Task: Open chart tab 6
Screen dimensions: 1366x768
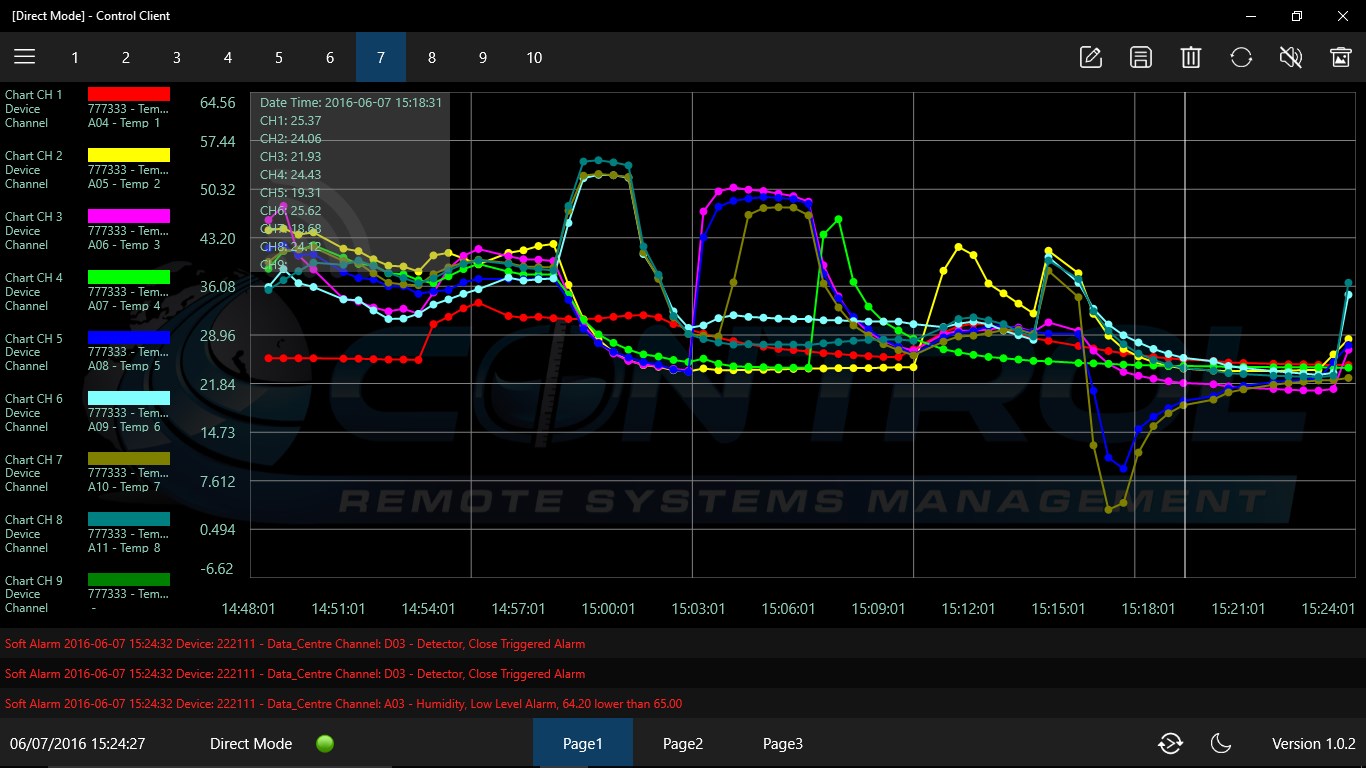Action: tap(330, 57)
